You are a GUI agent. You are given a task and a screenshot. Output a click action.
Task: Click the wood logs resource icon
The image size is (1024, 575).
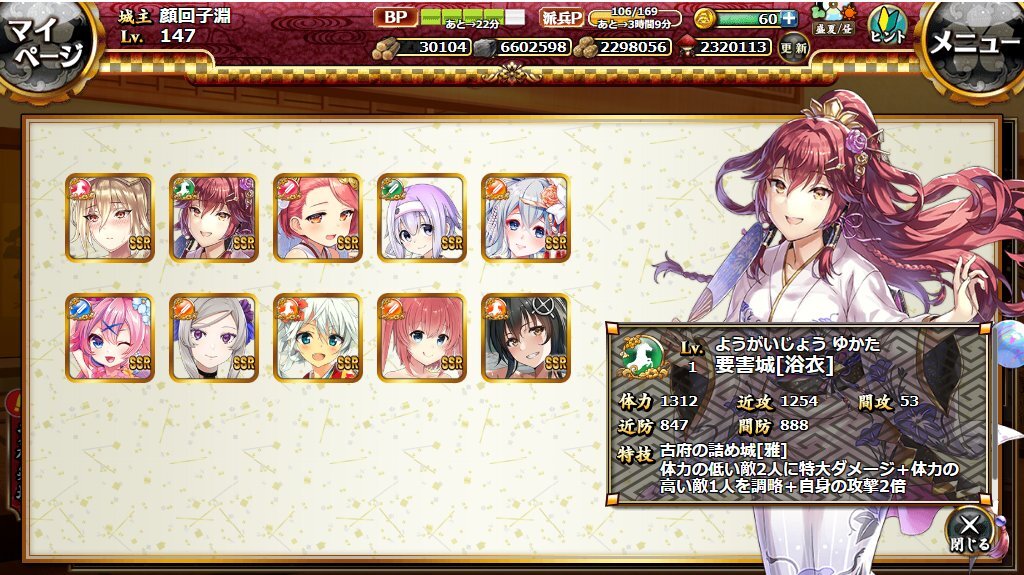pyautogui.click(x=385, y=48)
